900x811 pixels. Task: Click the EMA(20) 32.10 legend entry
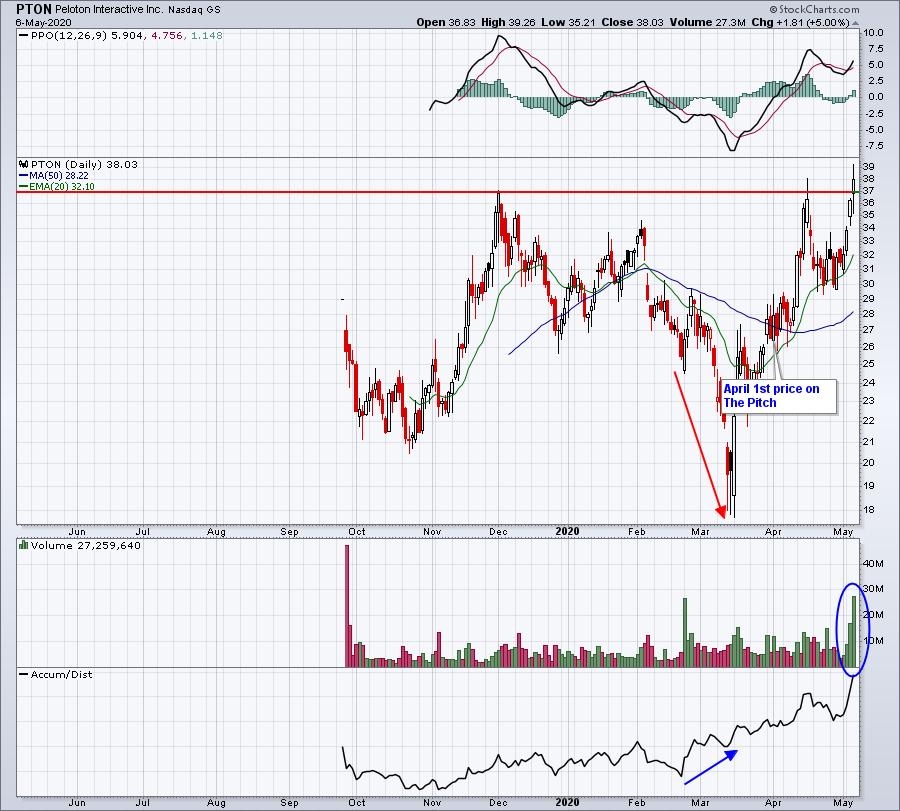click(65, 185)
